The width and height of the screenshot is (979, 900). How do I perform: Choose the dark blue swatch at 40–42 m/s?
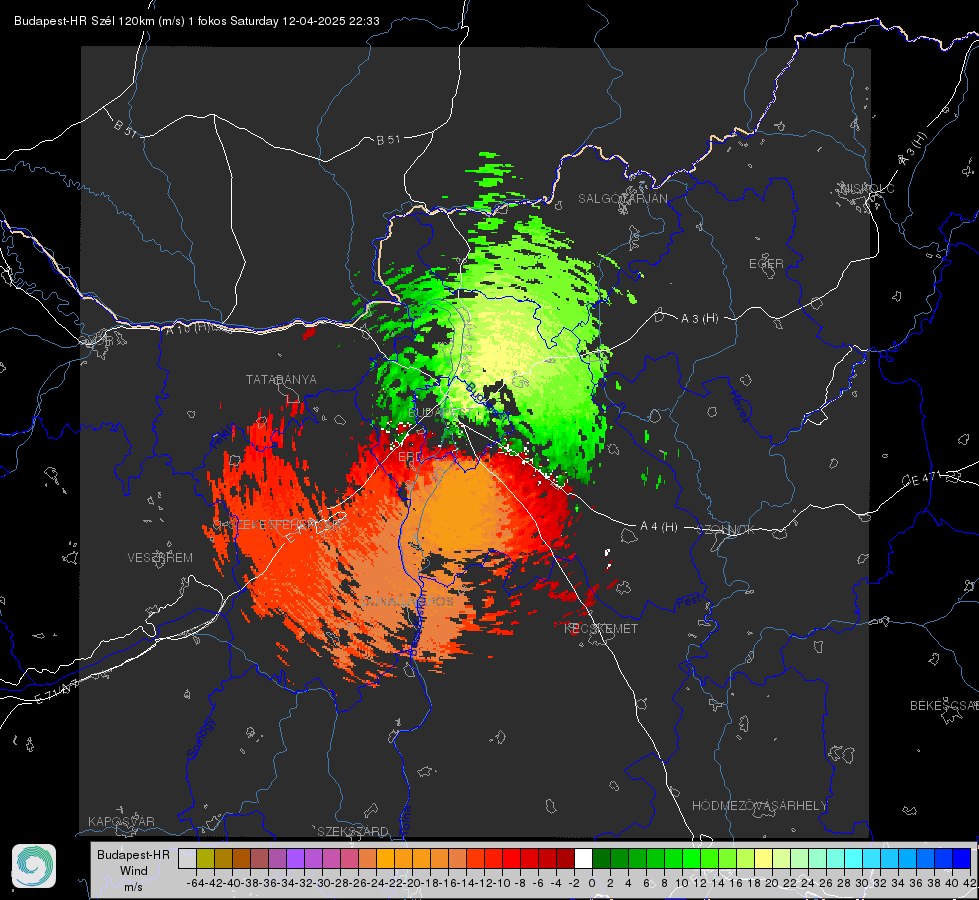tap(962, 858)
